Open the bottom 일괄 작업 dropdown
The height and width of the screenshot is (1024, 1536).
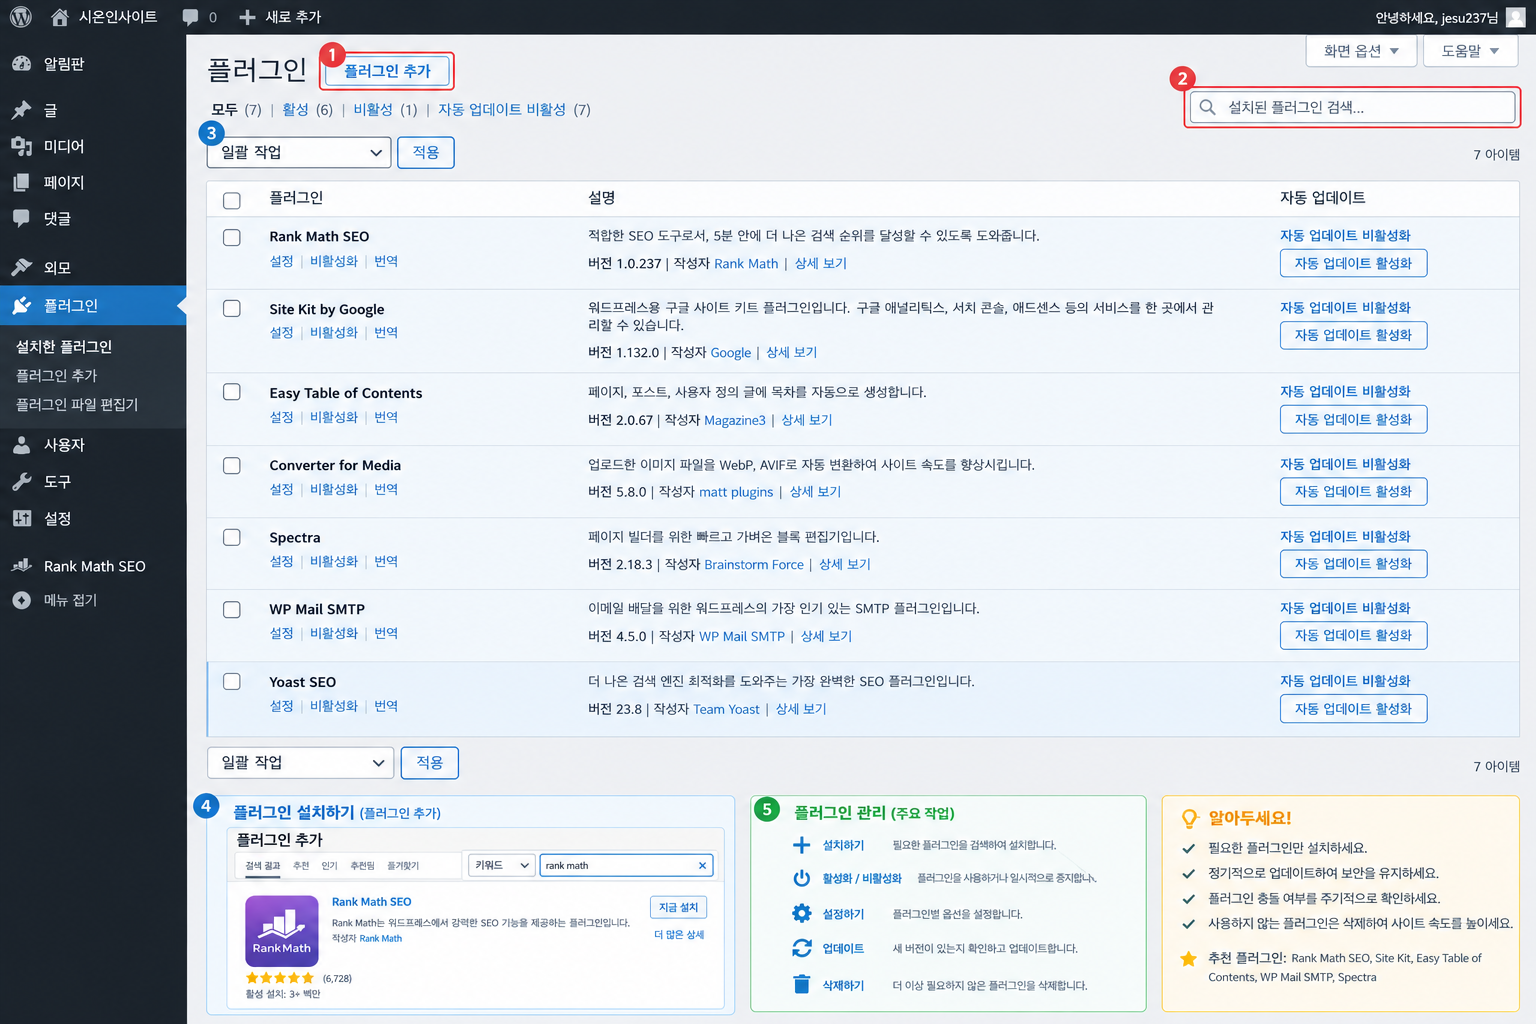[300, 762]
